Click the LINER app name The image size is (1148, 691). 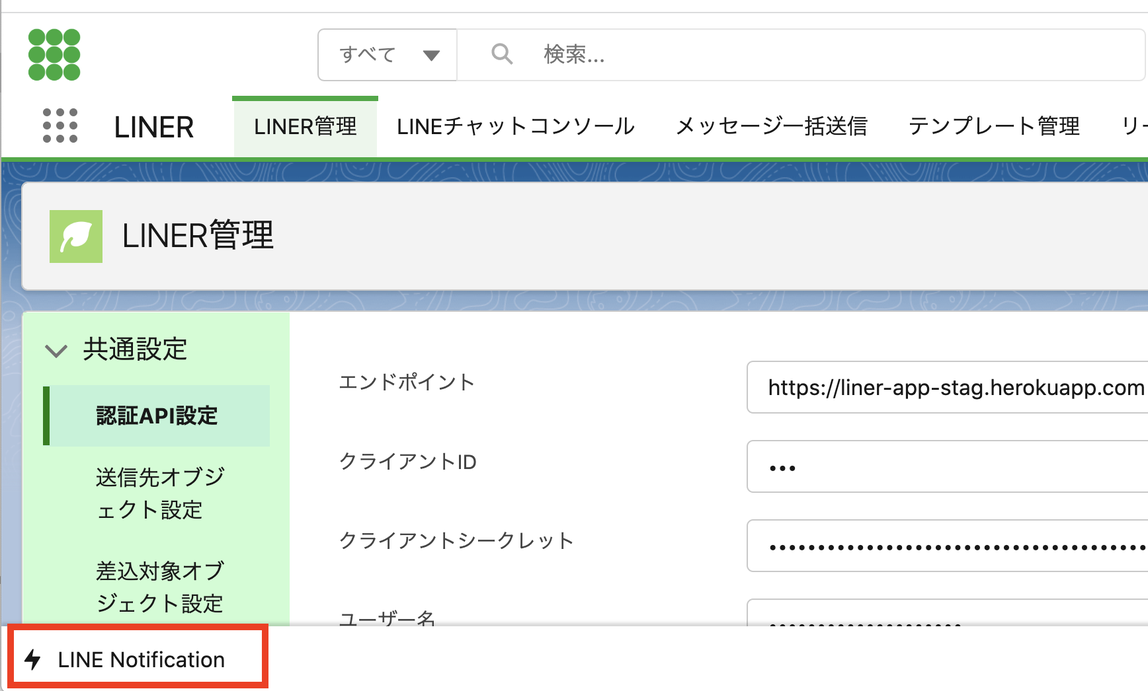154,127
